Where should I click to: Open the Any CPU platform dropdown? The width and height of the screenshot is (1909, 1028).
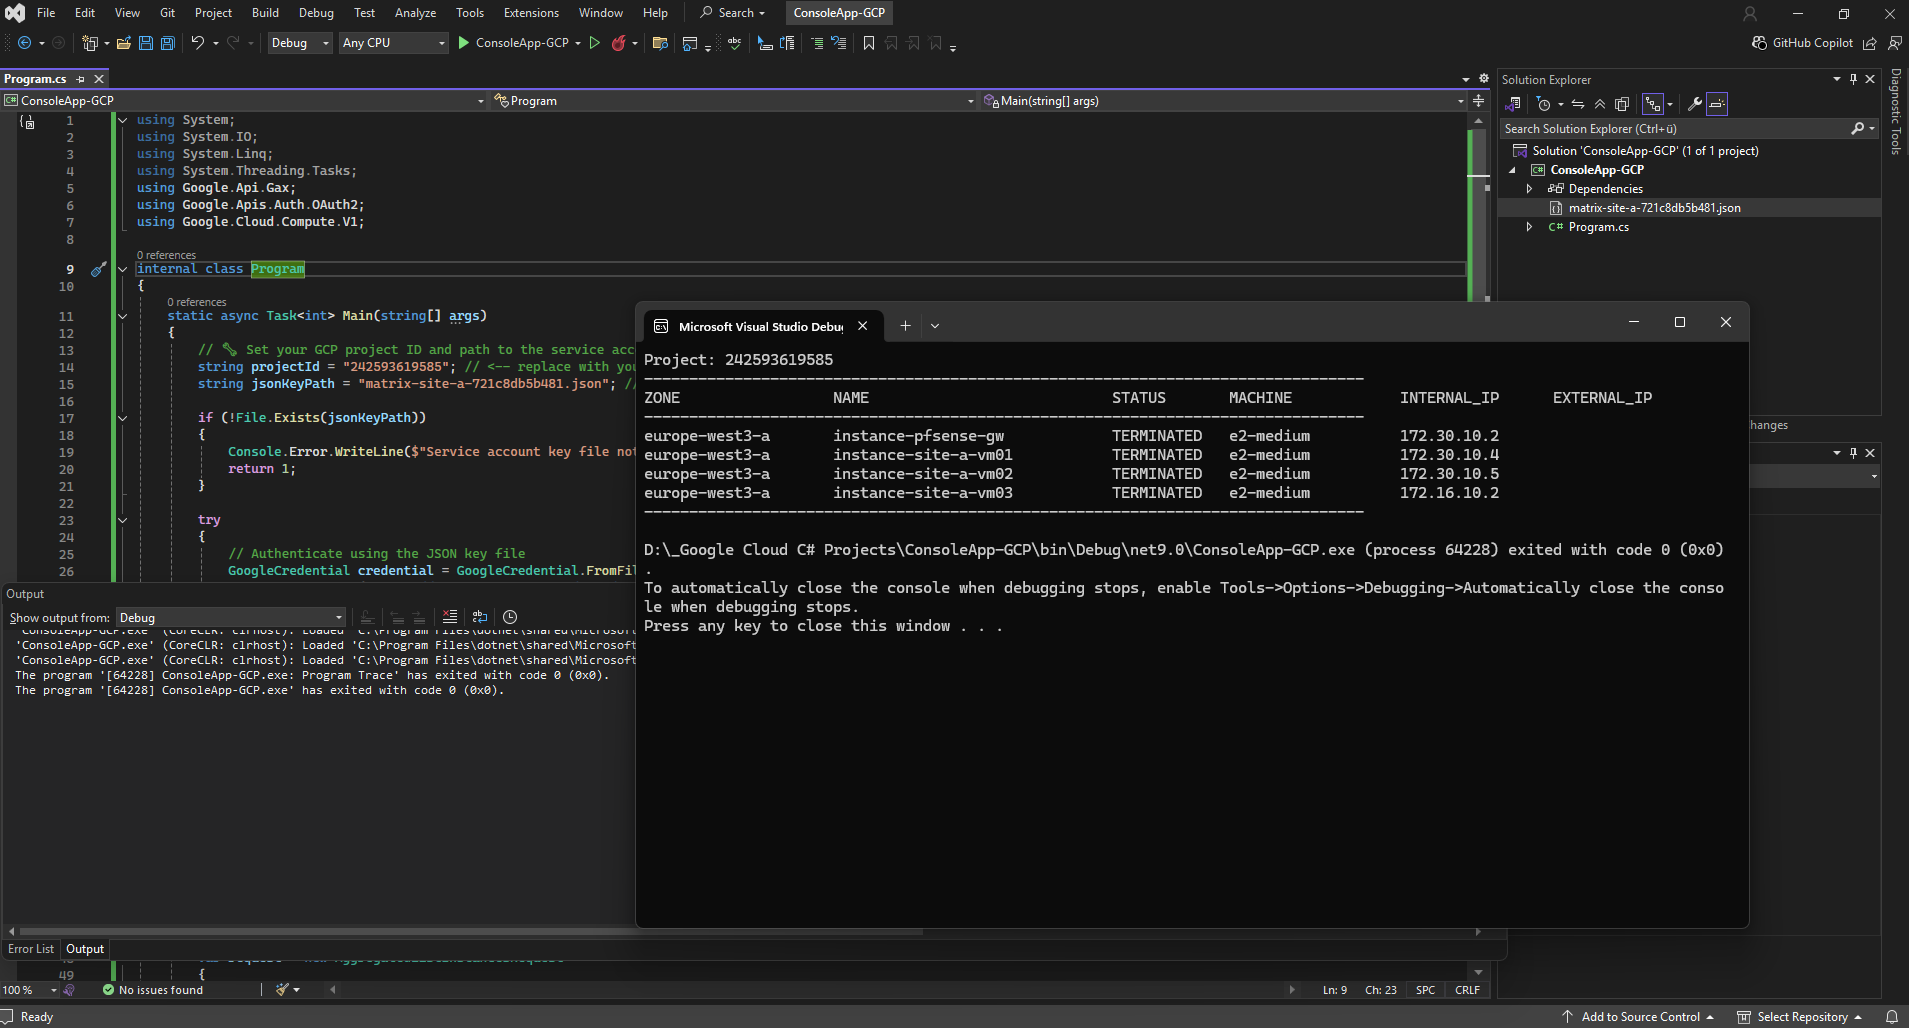coord(393,43)
